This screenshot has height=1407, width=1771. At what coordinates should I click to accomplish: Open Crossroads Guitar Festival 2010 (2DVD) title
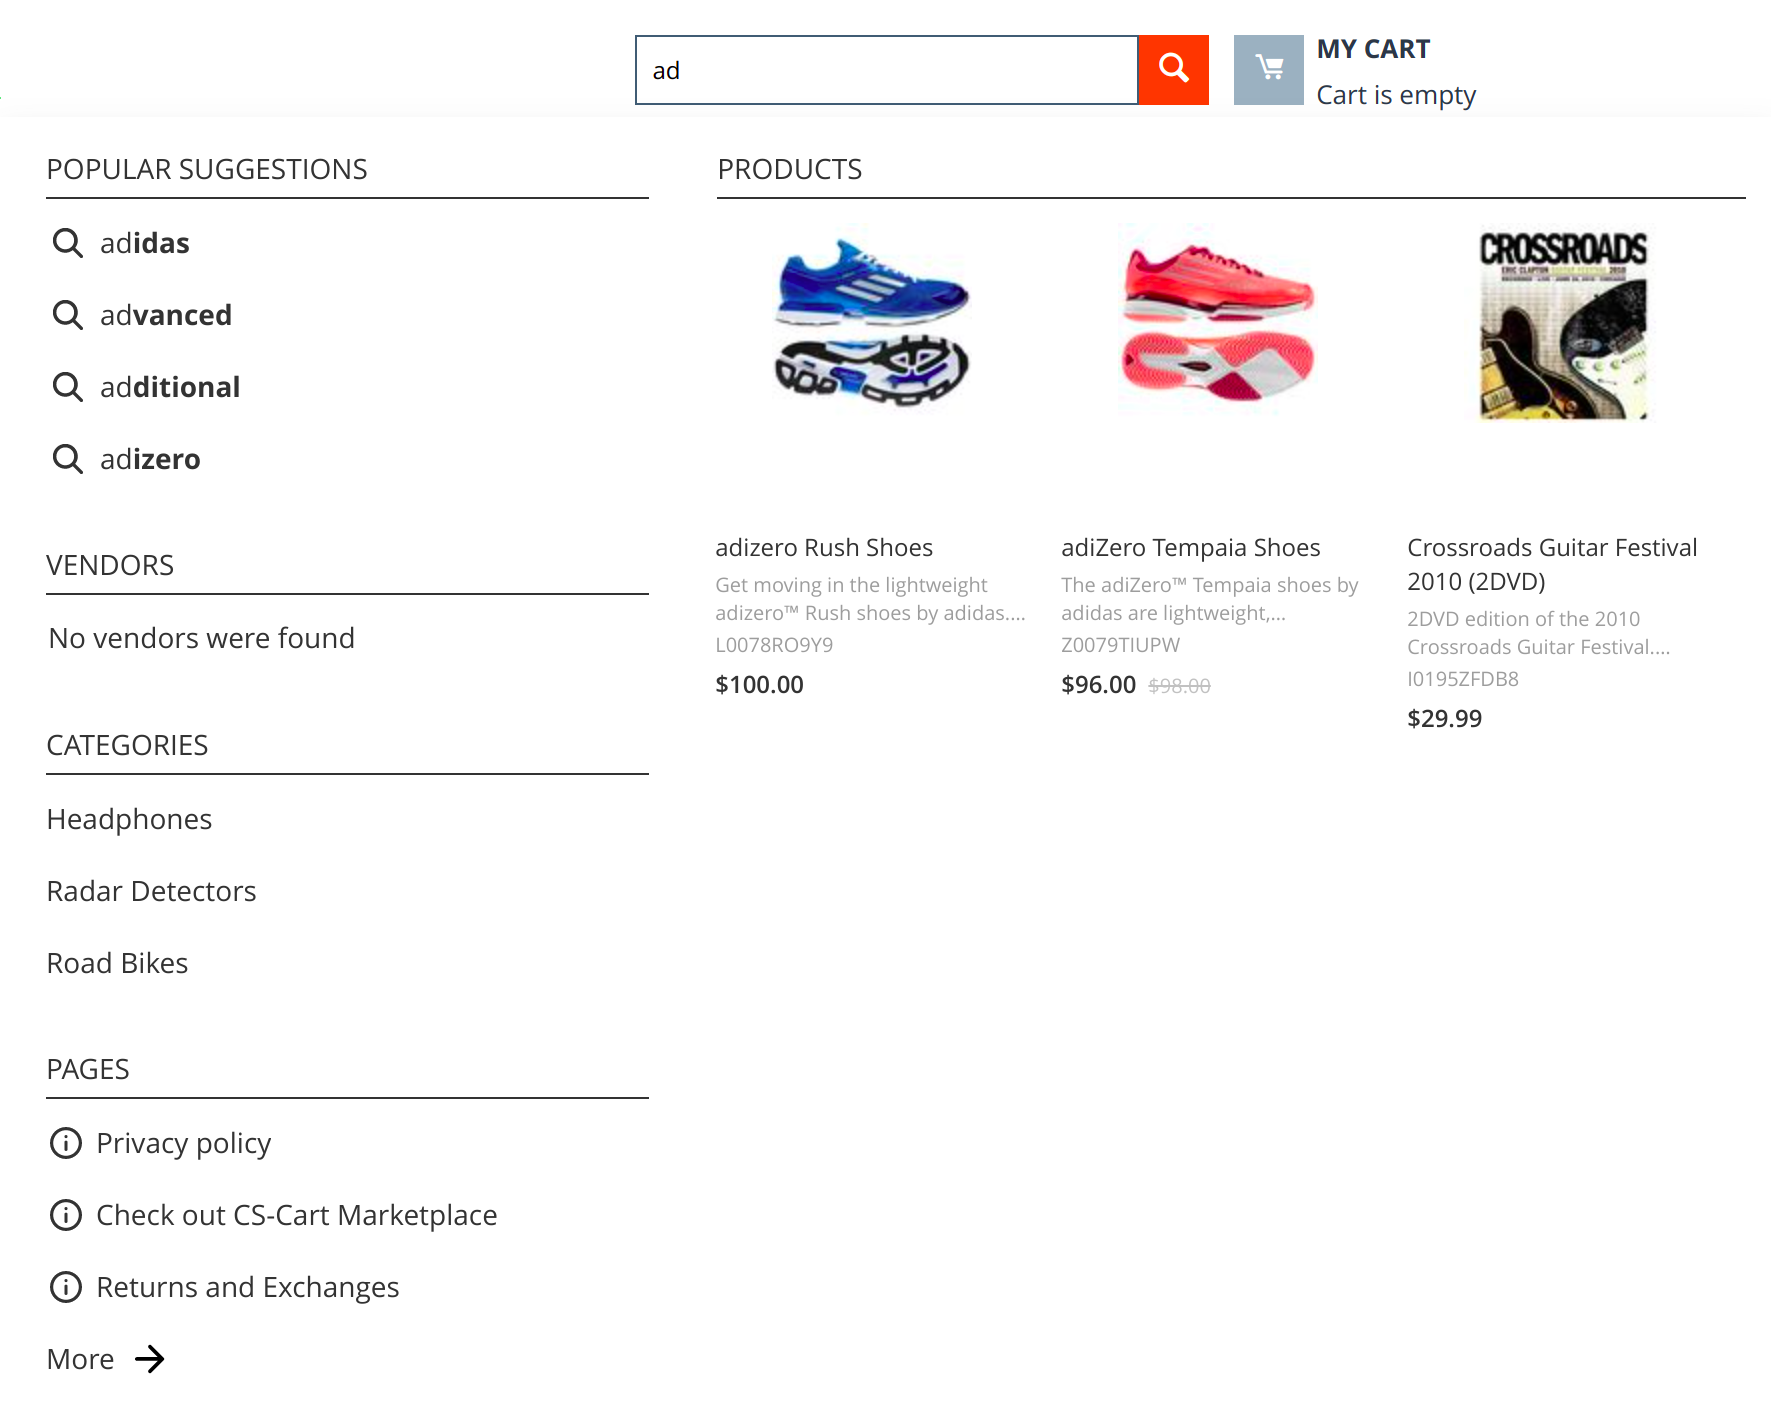[x=1552, y=564]
